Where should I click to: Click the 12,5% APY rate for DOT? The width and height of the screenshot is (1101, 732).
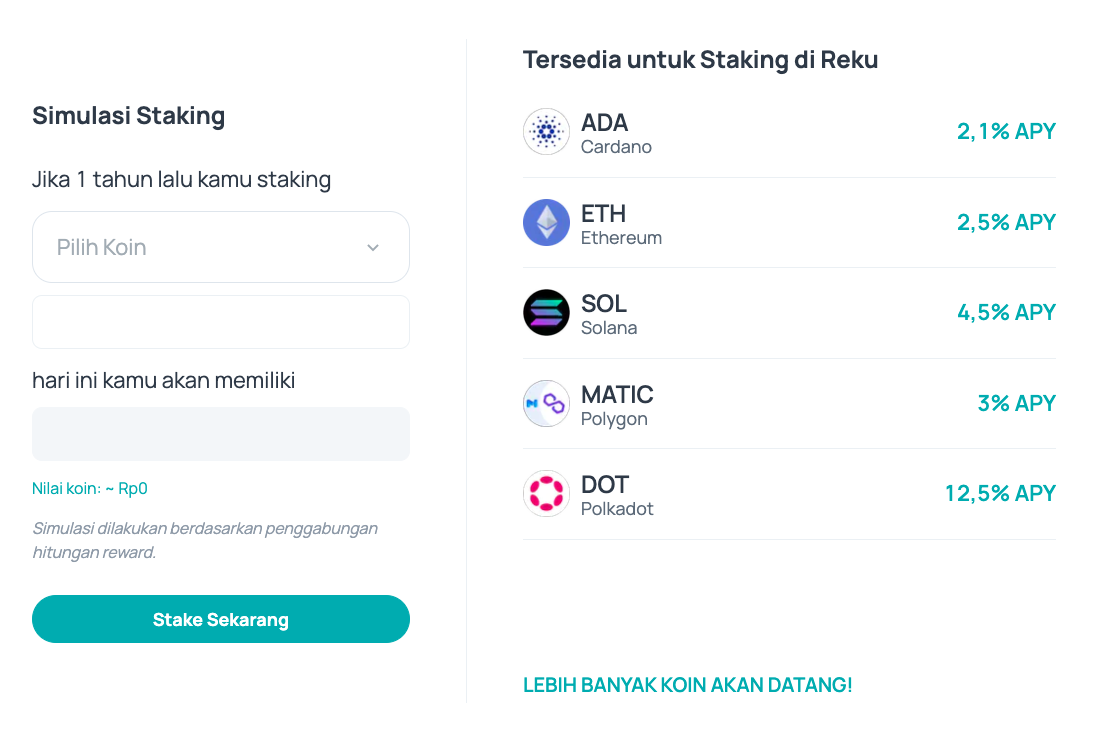1000,493
